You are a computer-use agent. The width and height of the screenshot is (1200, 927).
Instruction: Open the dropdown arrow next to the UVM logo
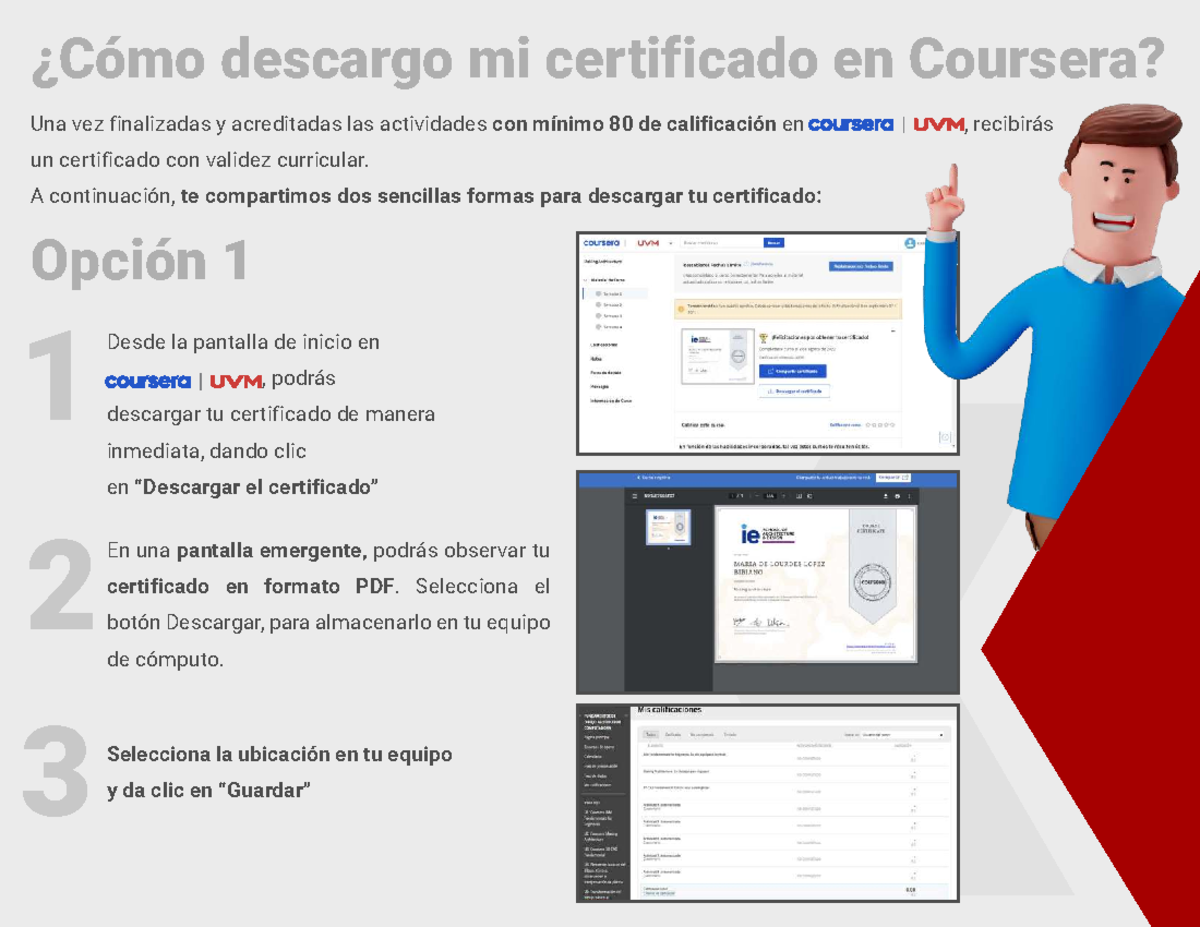click(670, 243)
